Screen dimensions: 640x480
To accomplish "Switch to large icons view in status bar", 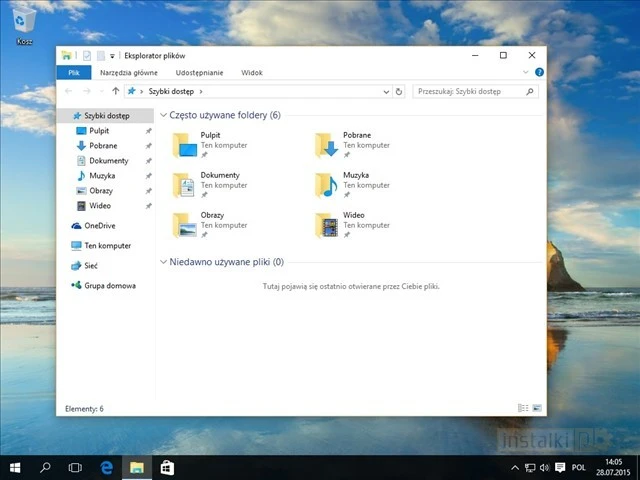I will click(537, 408).
